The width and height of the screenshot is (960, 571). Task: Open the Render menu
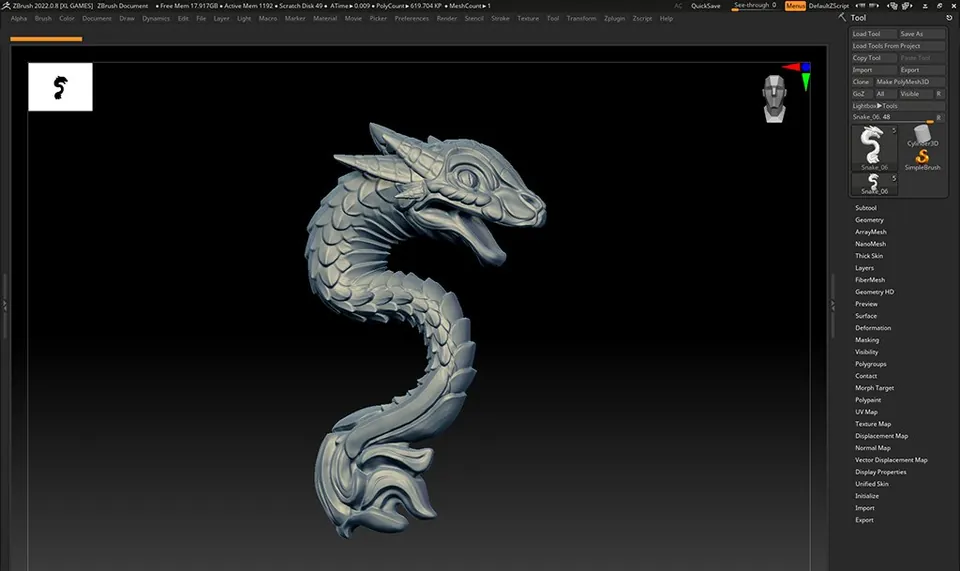pyautogui.click(x=446, y=18)
